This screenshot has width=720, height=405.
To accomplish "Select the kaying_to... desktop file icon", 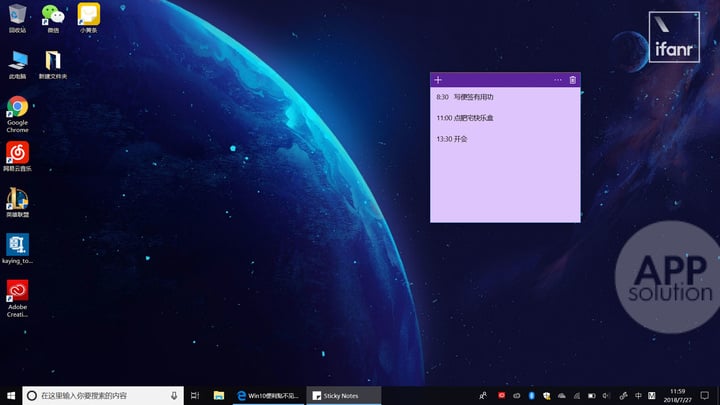I will pyautogui.click(x=17, y=249).
